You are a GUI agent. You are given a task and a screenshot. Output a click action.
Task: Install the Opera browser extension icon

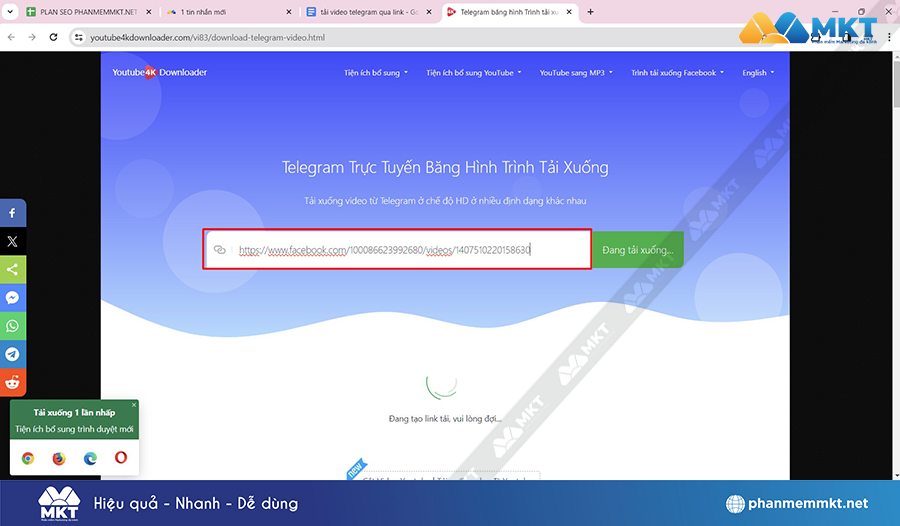[x=121, y=458]
